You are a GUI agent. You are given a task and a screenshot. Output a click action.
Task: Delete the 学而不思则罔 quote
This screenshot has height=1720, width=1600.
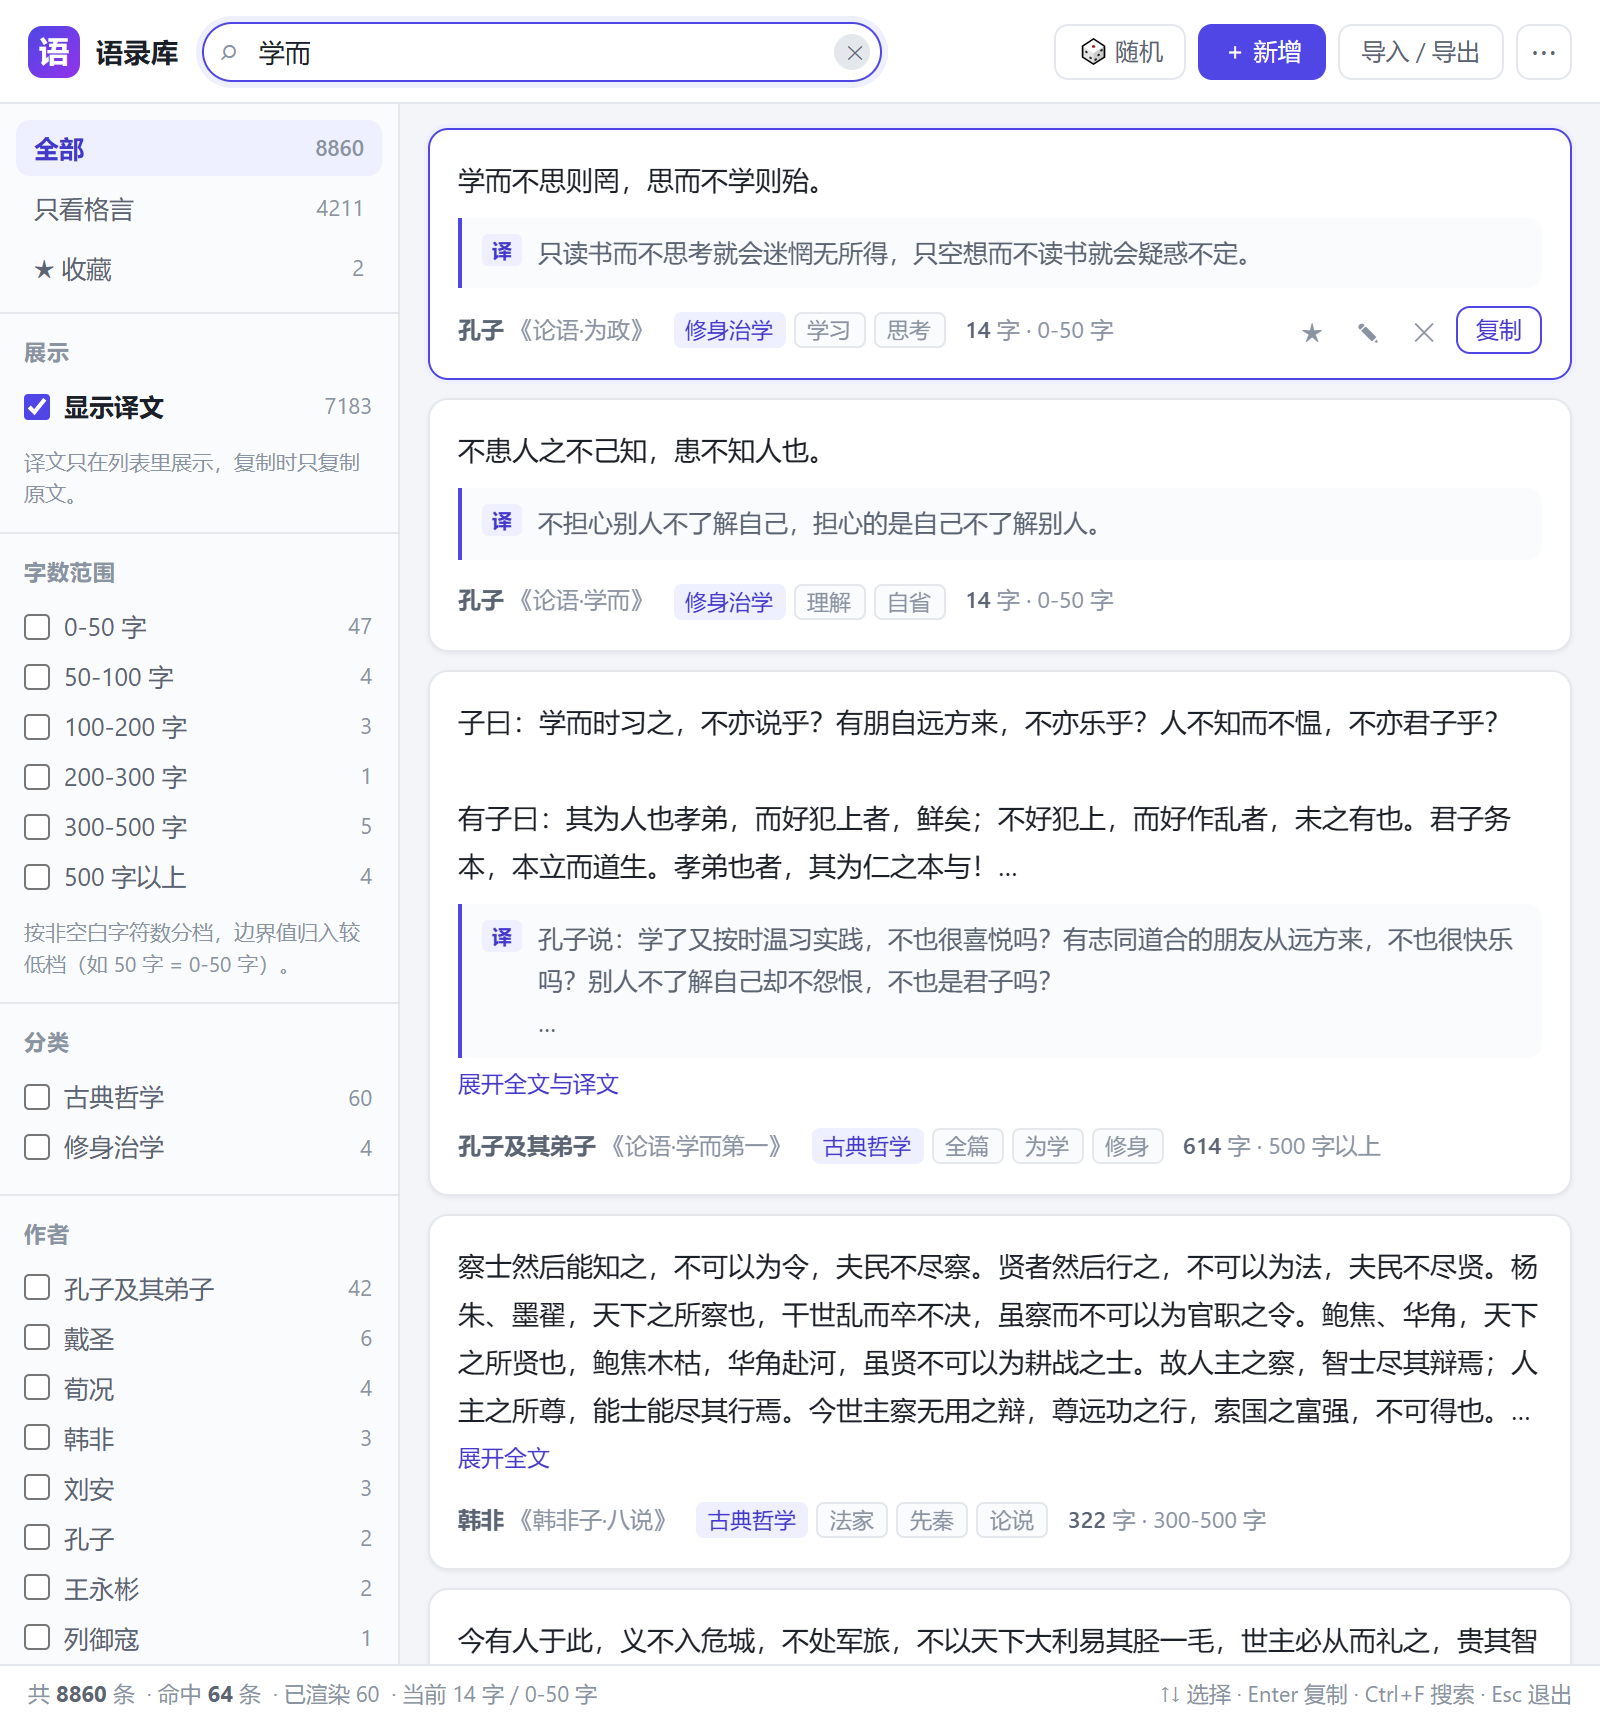[1424, 332]
